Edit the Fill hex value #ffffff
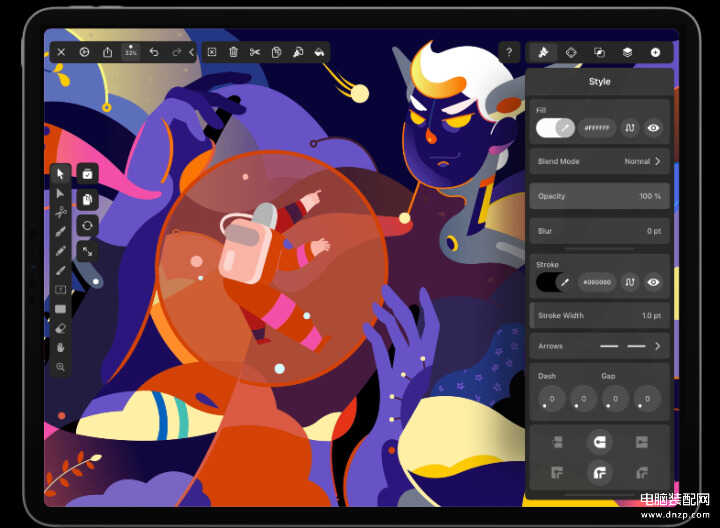The image size is (720, 528). [x=597, y=128]
